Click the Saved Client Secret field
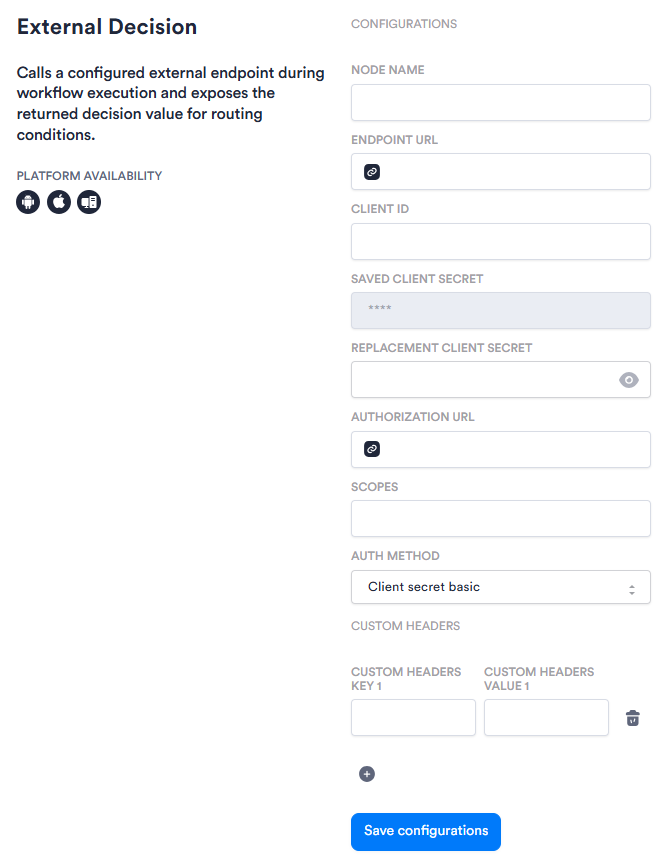 501,311
